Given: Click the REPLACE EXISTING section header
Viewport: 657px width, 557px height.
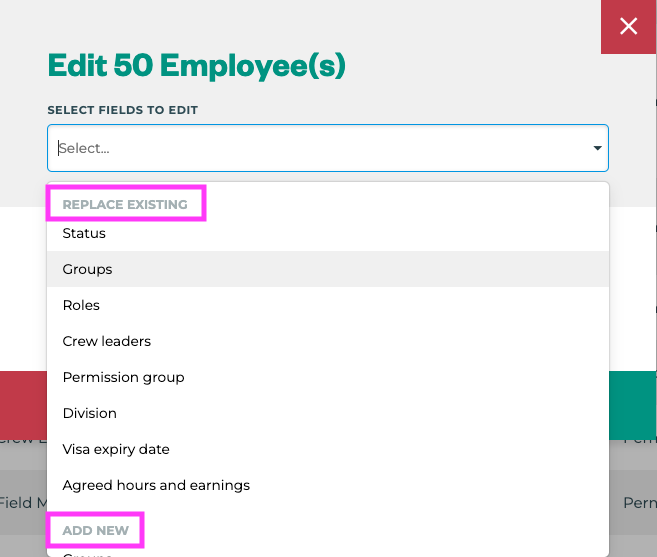Looking at the screenshot, I should (x=125, y=204).
